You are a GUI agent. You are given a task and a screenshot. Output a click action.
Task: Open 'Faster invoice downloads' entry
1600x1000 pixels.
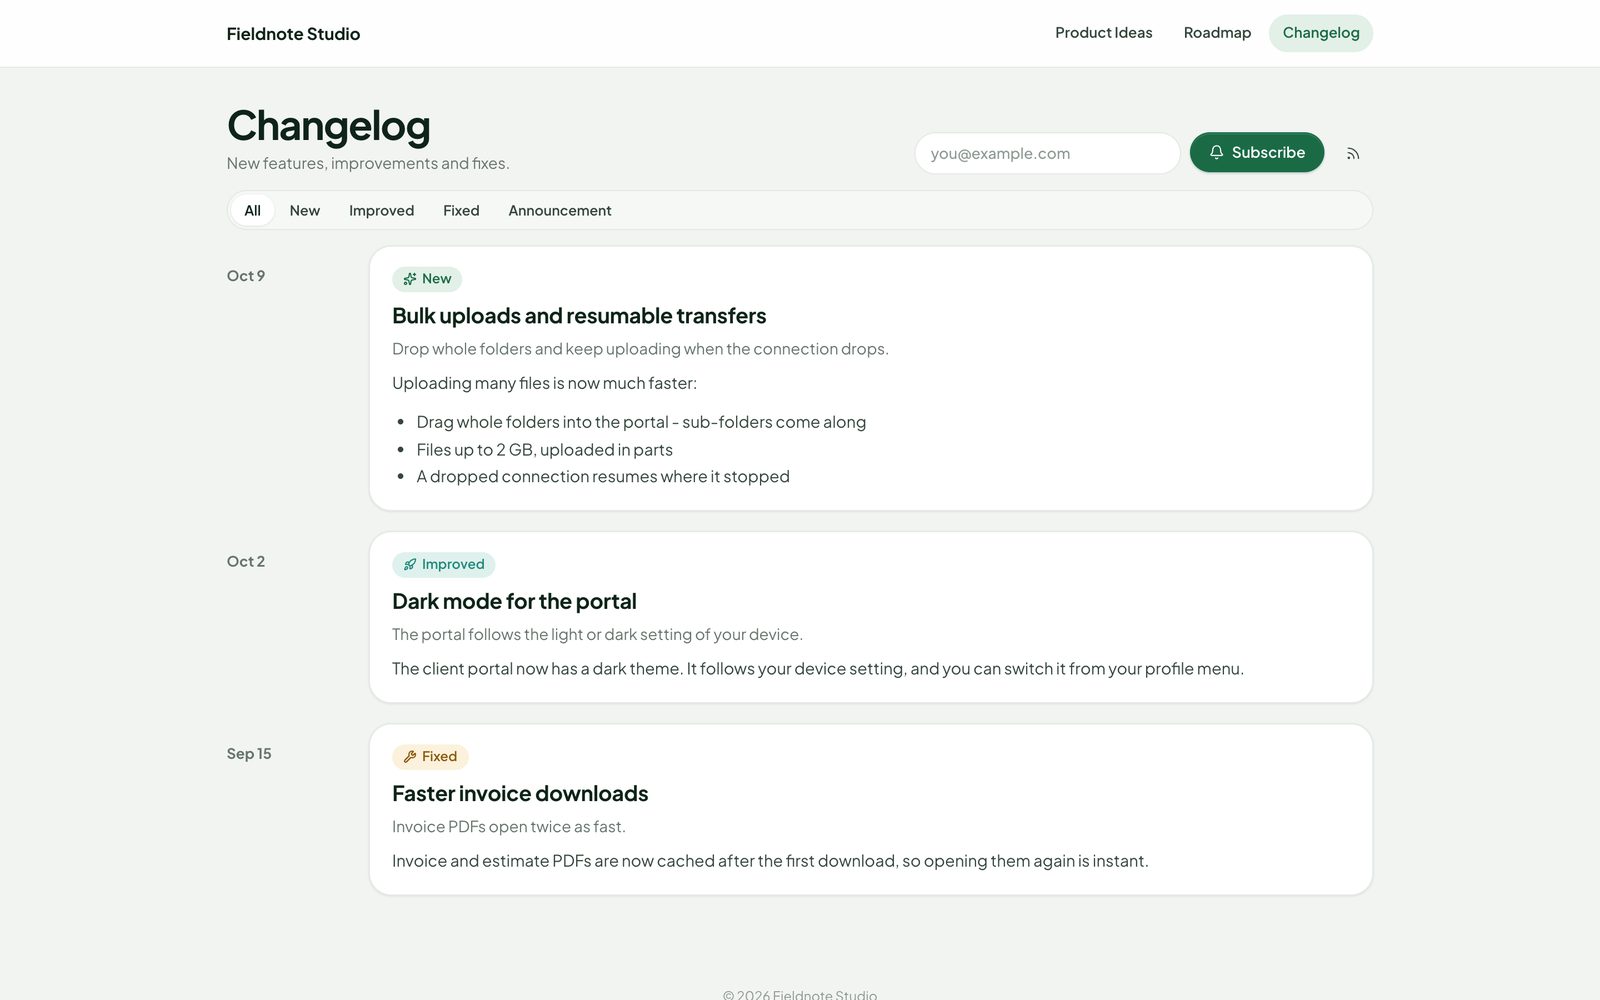click(520, 794)
